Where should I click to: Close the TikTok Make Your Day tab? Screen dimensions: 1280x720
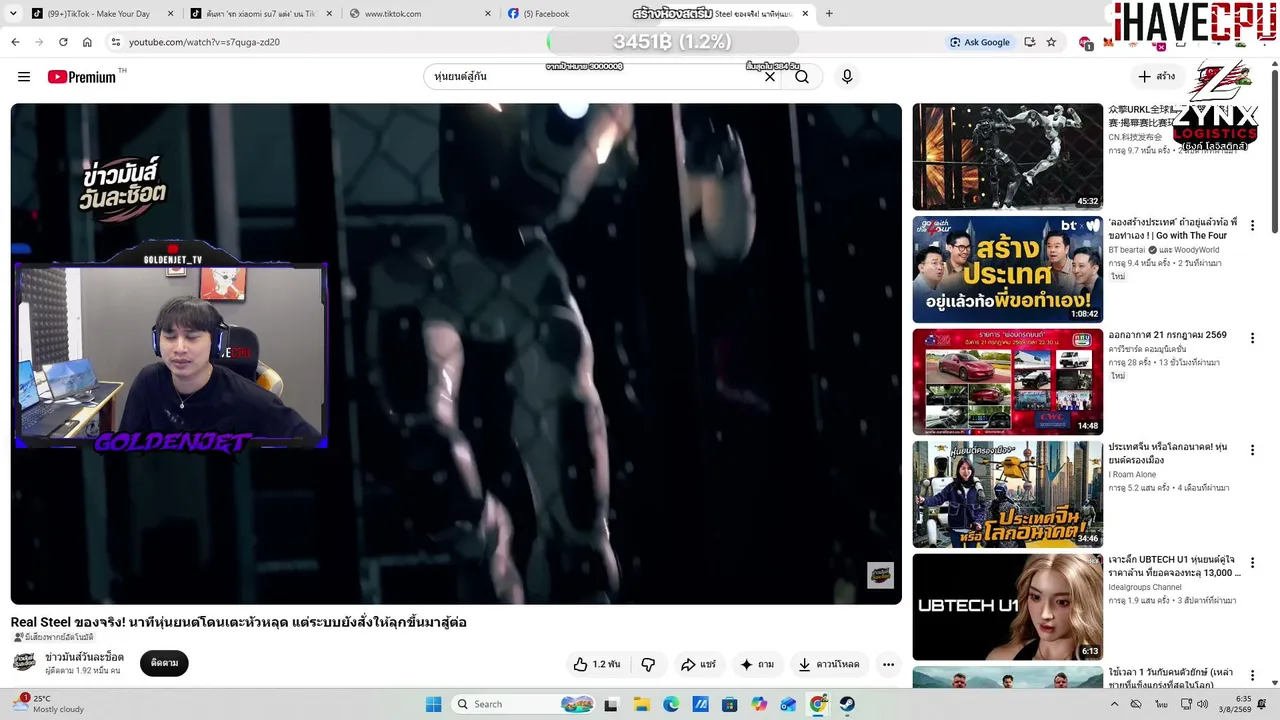point(170,14)
